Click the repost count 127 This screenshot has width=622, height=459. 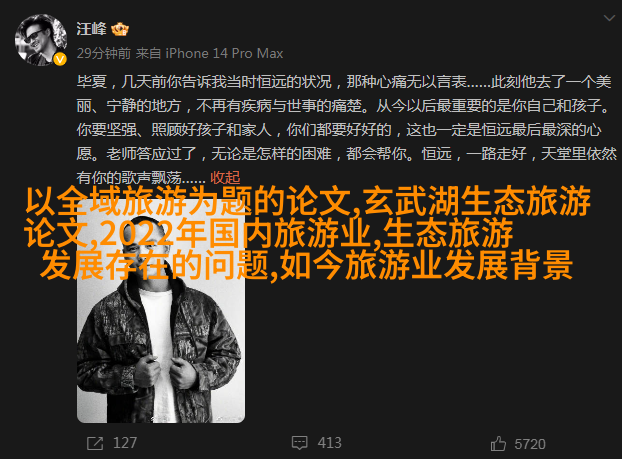(x=125, y=443)
